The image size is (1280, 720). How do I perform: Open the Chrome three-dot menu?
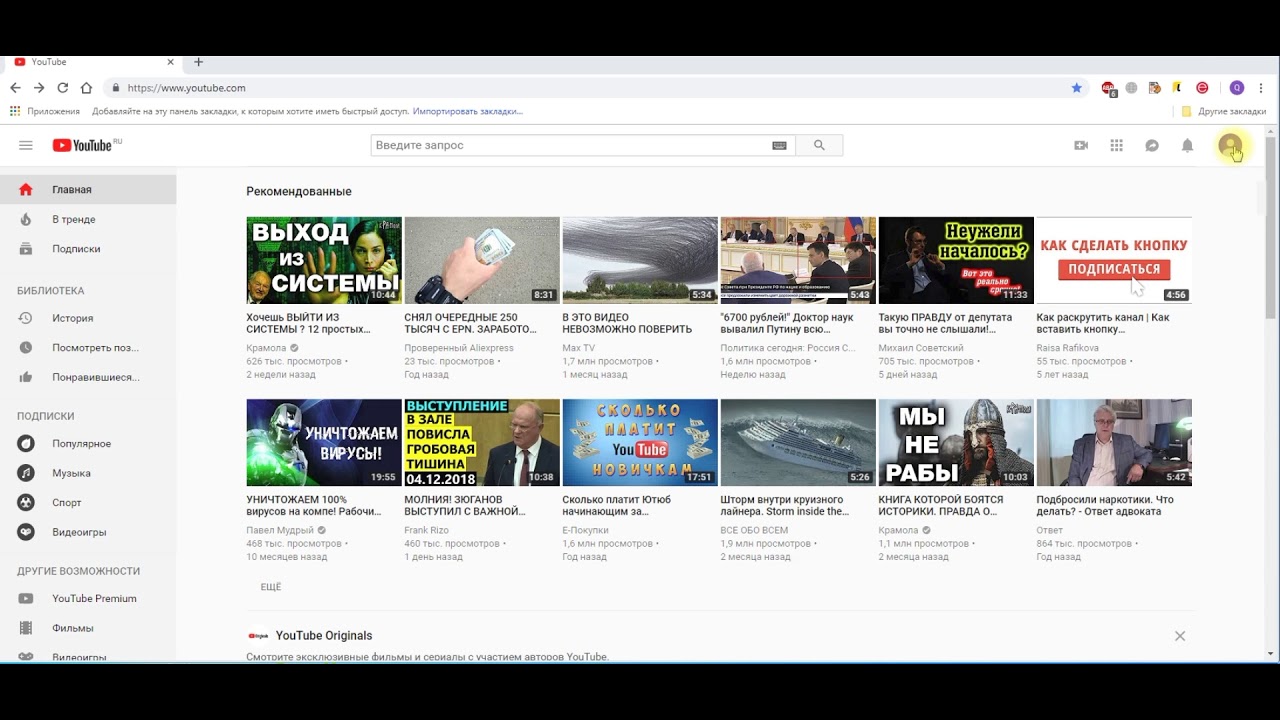(x=1262, y=88)
